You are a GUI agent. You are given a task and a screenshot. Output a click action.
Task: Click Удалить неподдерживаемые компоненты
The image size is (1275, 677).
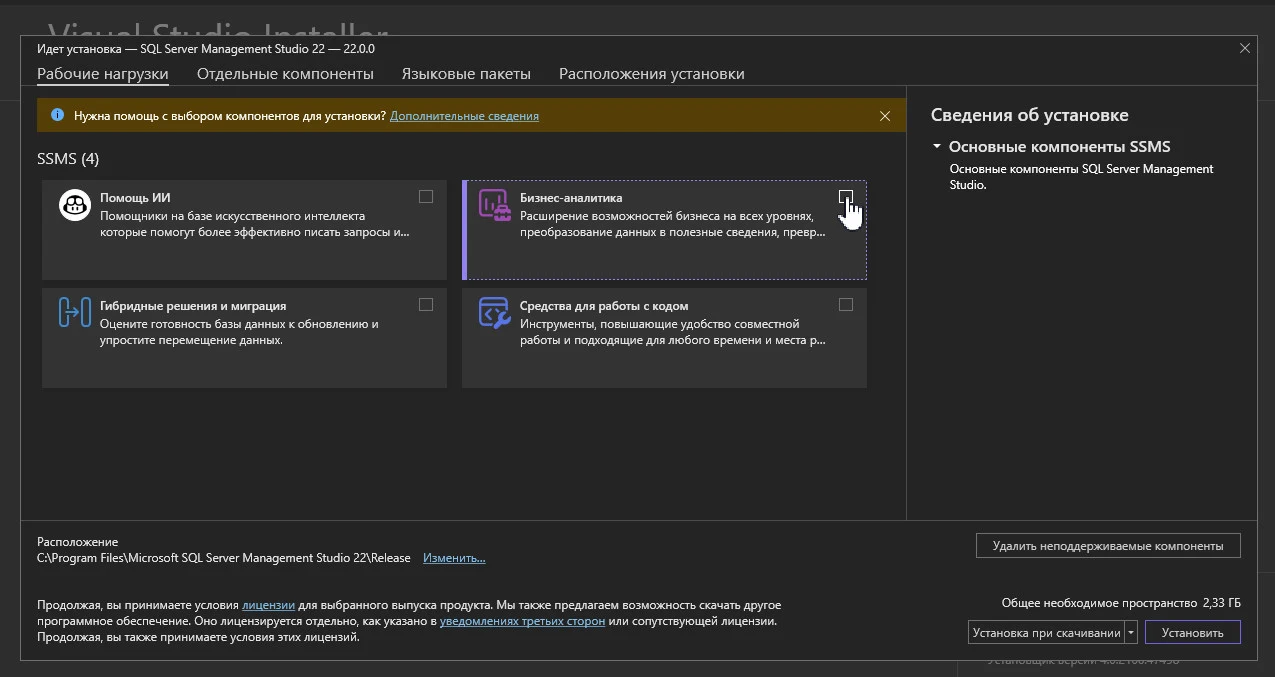(x=1108, y=545)
